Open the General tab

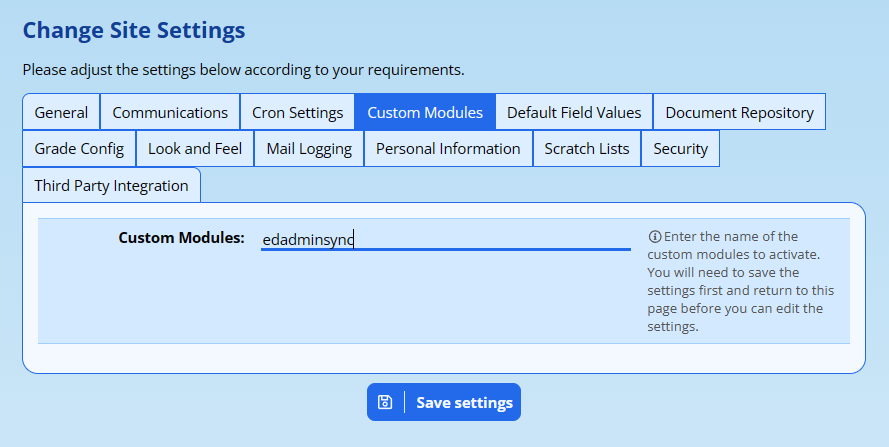[61, 112]
